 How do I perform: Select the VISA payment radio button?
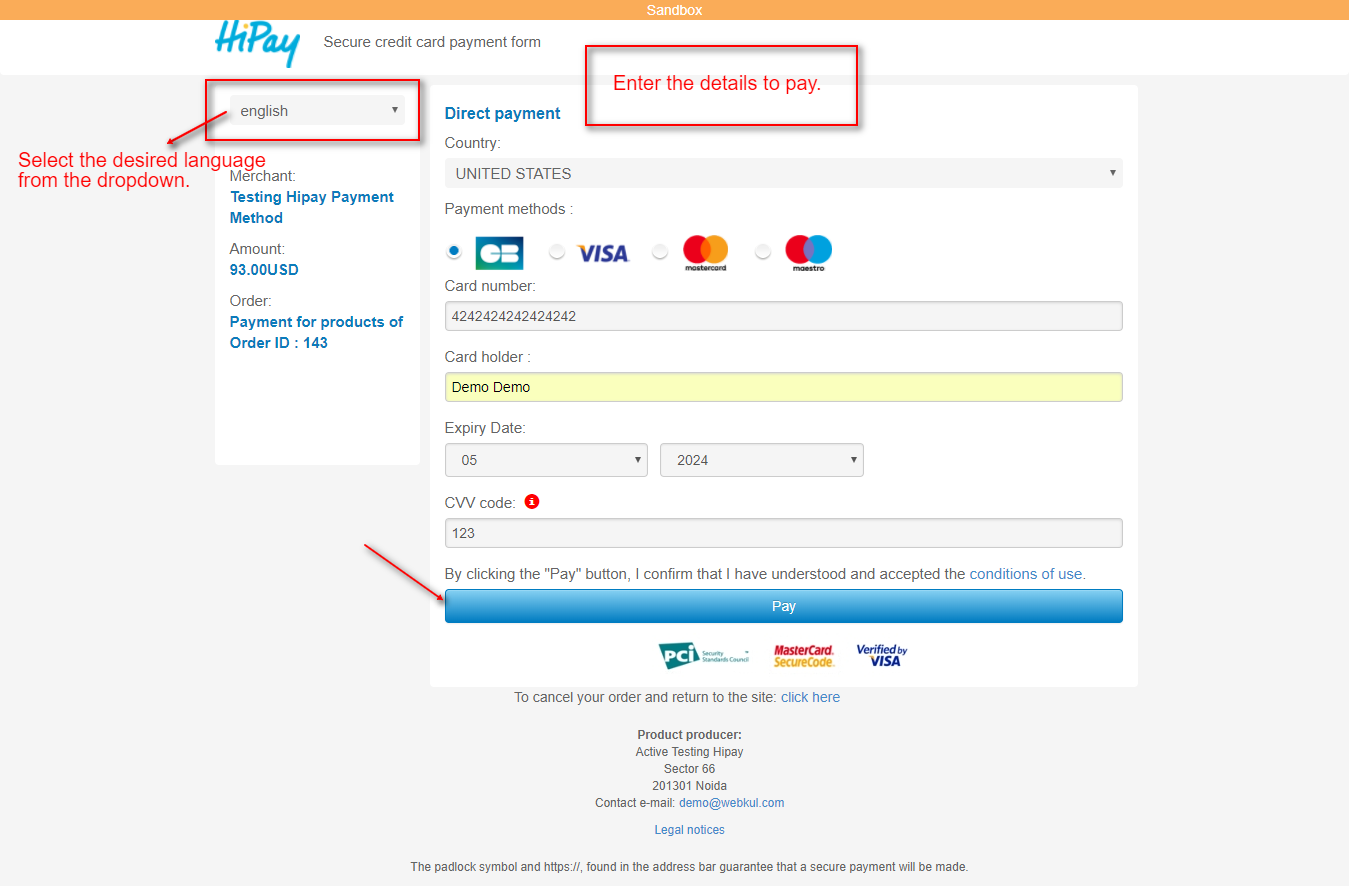coord(557,252)
